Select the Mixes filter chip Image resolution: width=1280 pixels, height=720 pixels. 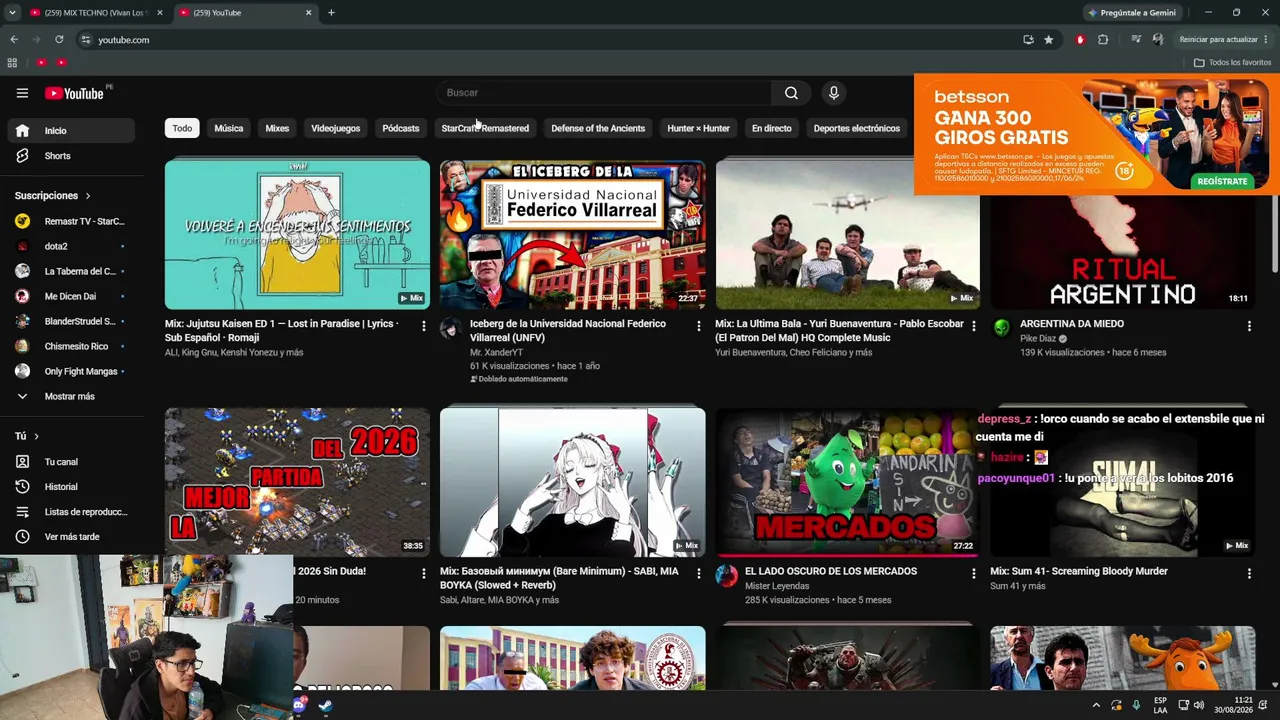tap(277, 128)
